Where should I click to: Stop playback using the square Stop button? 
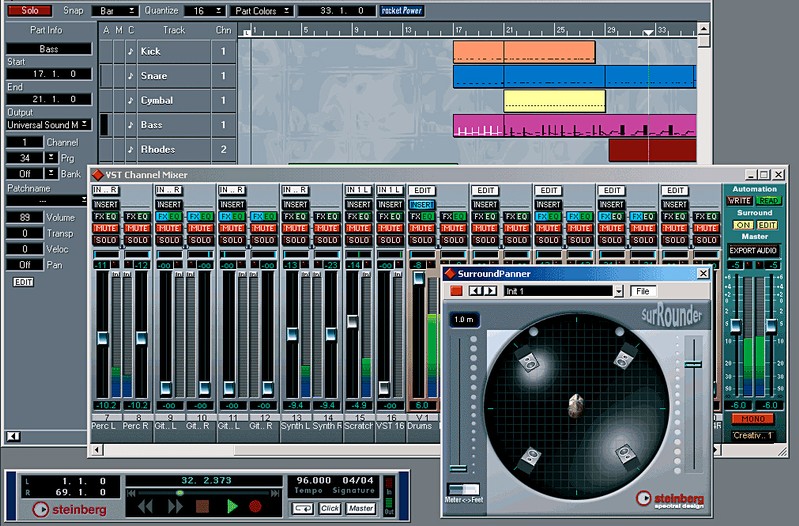203,506
